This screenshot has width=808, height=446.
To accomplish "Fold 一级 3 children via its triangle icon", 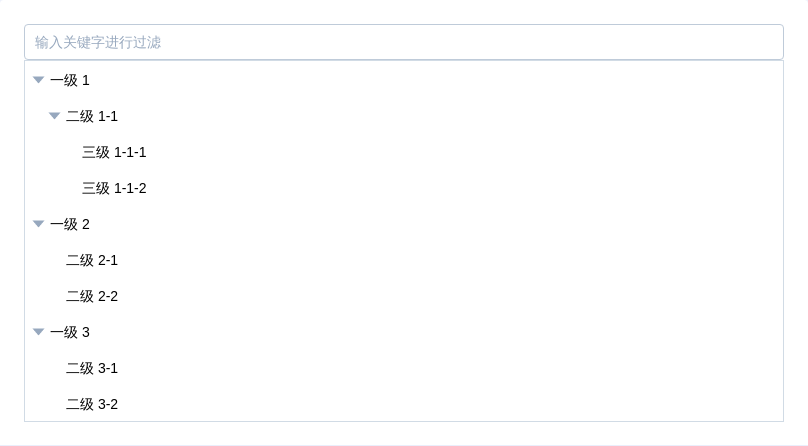I will coord(38,332).
